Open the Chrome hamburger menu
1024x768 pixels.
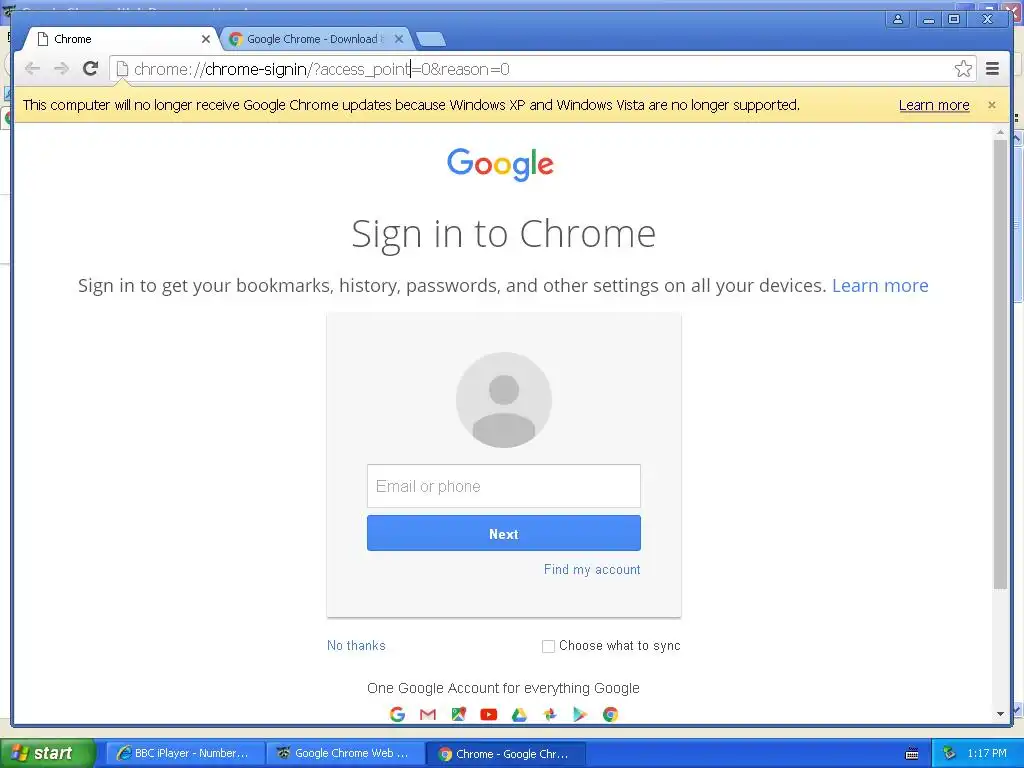point(993,69)
